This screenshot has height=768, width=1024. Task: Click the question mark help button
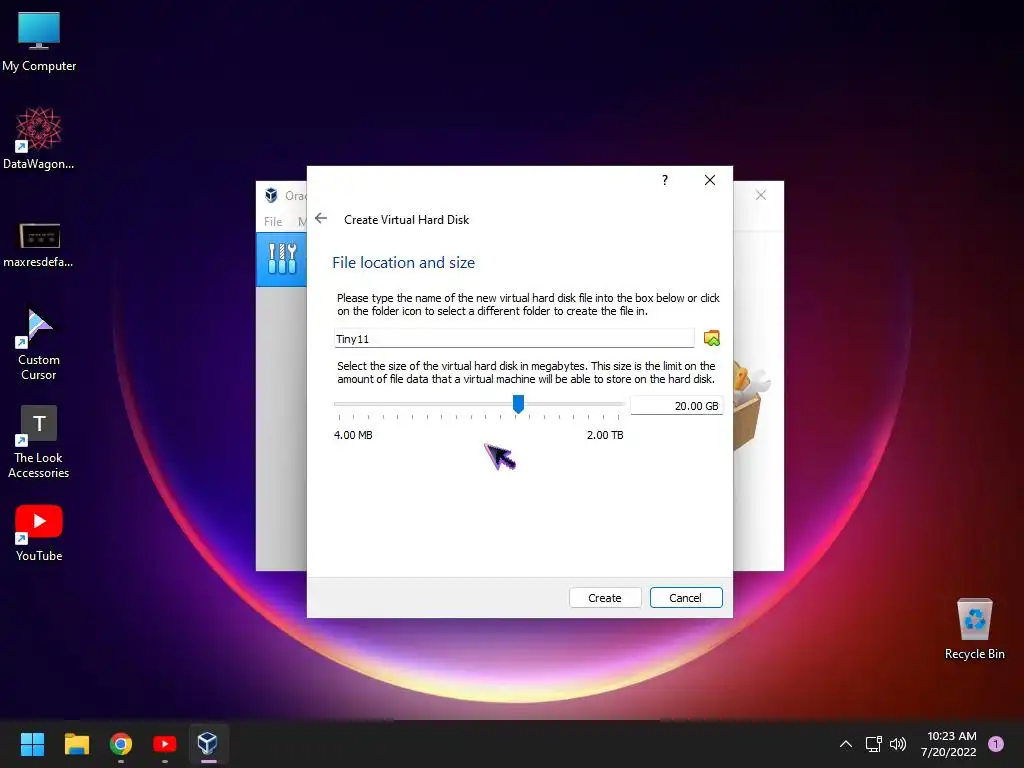click(x=665, y=180)
